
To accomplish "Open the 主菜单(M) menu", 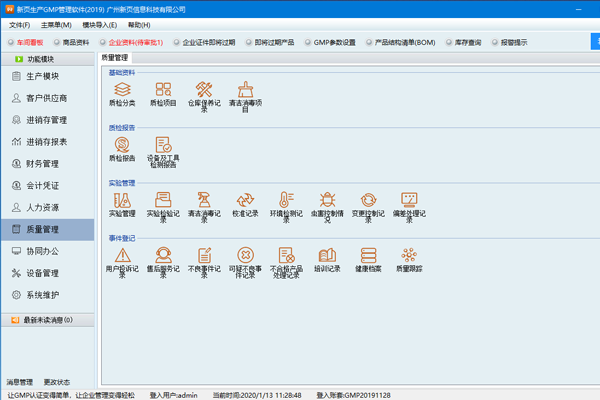I will tap(56, 25).
